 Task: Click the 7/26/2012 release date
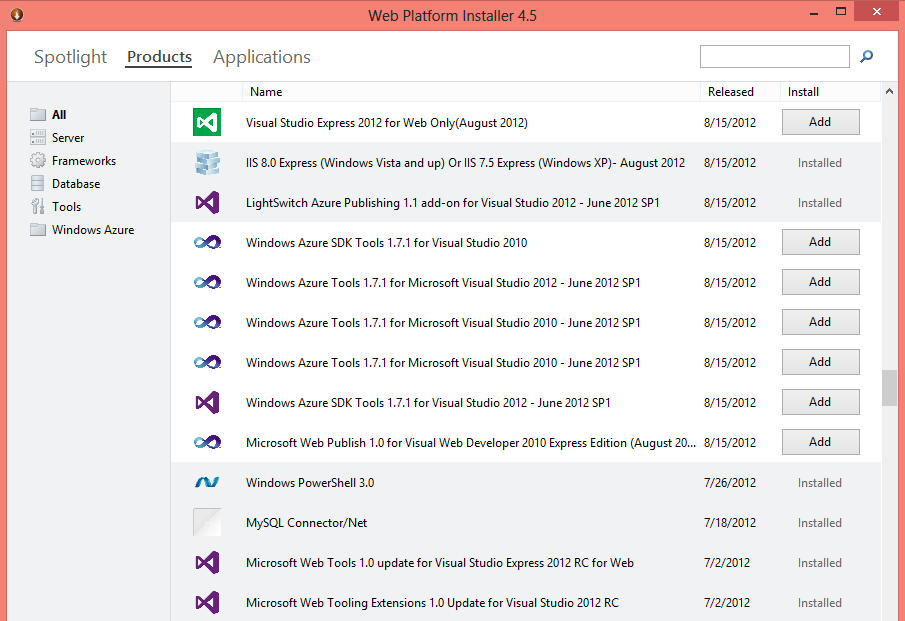tap(730, 482)
